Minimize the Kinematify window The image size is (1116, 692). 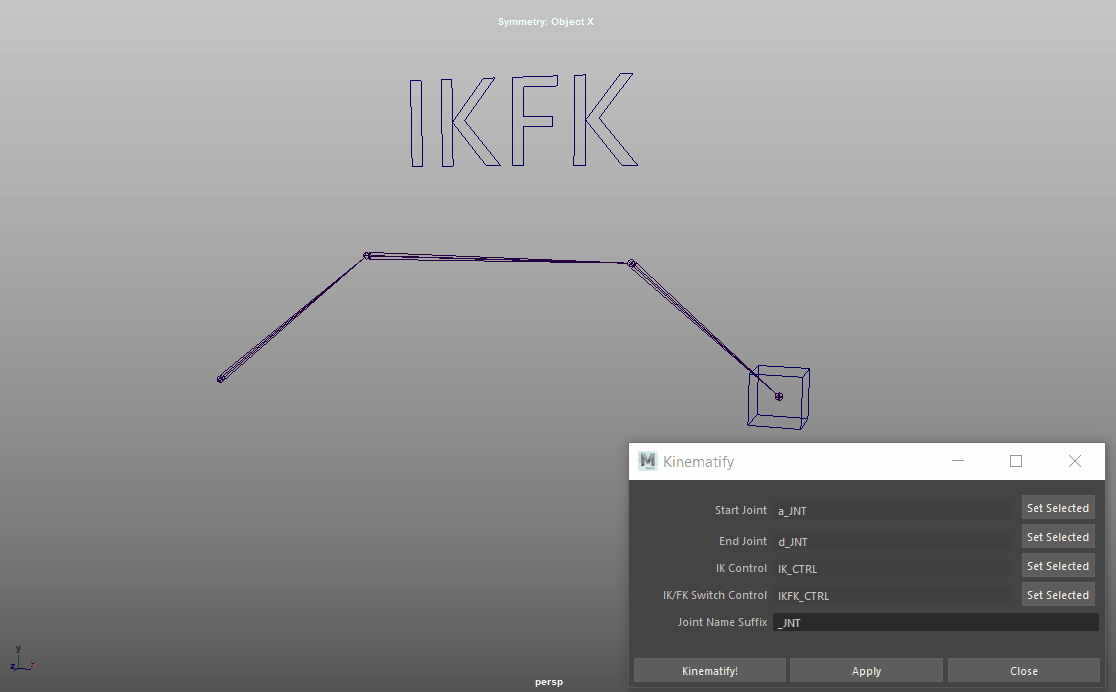point(958,461)
